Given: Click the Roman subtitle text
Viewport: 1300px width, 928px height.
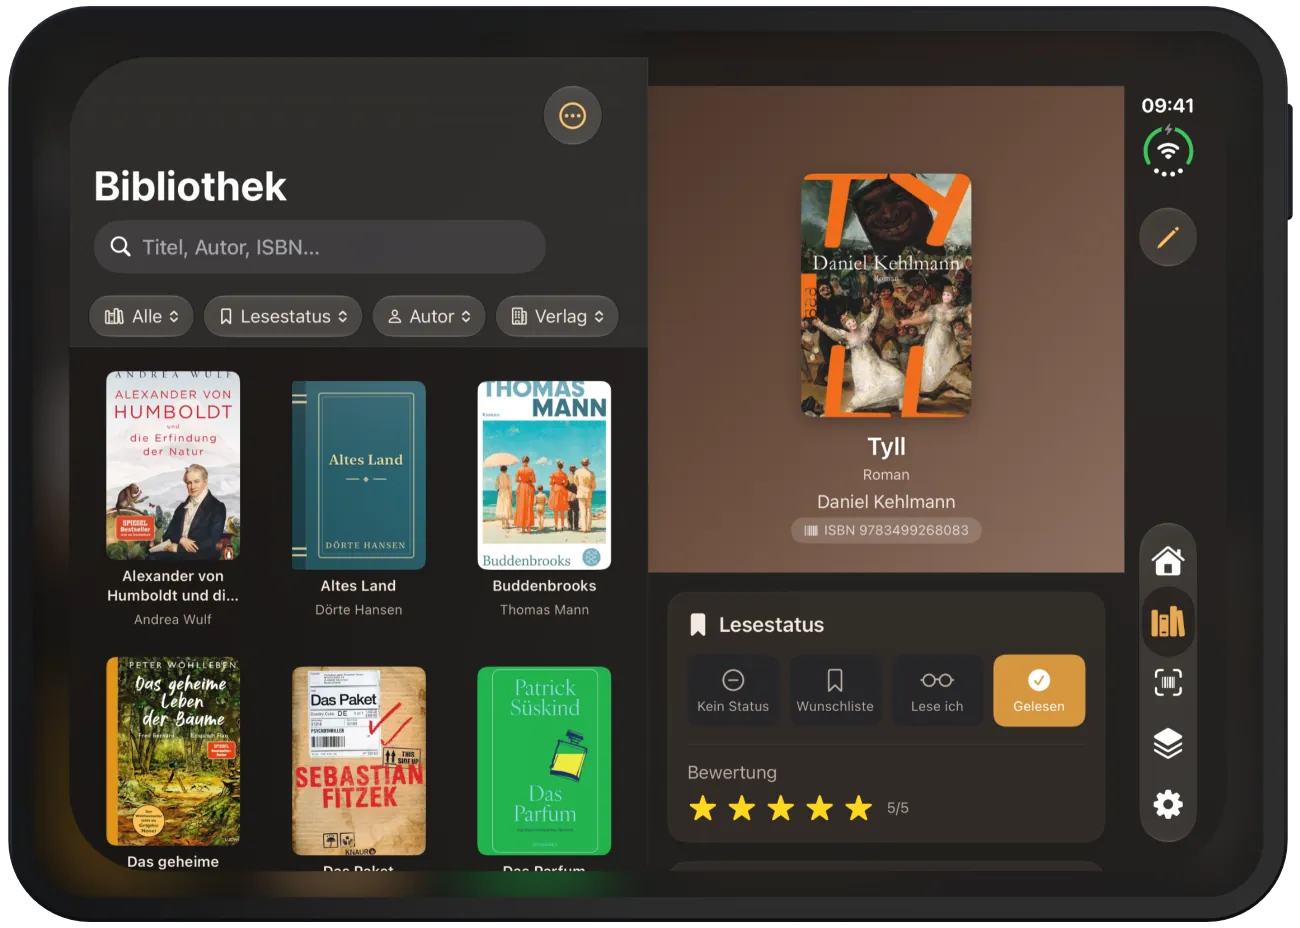Looking at the screenshot, I should (886, 475).
